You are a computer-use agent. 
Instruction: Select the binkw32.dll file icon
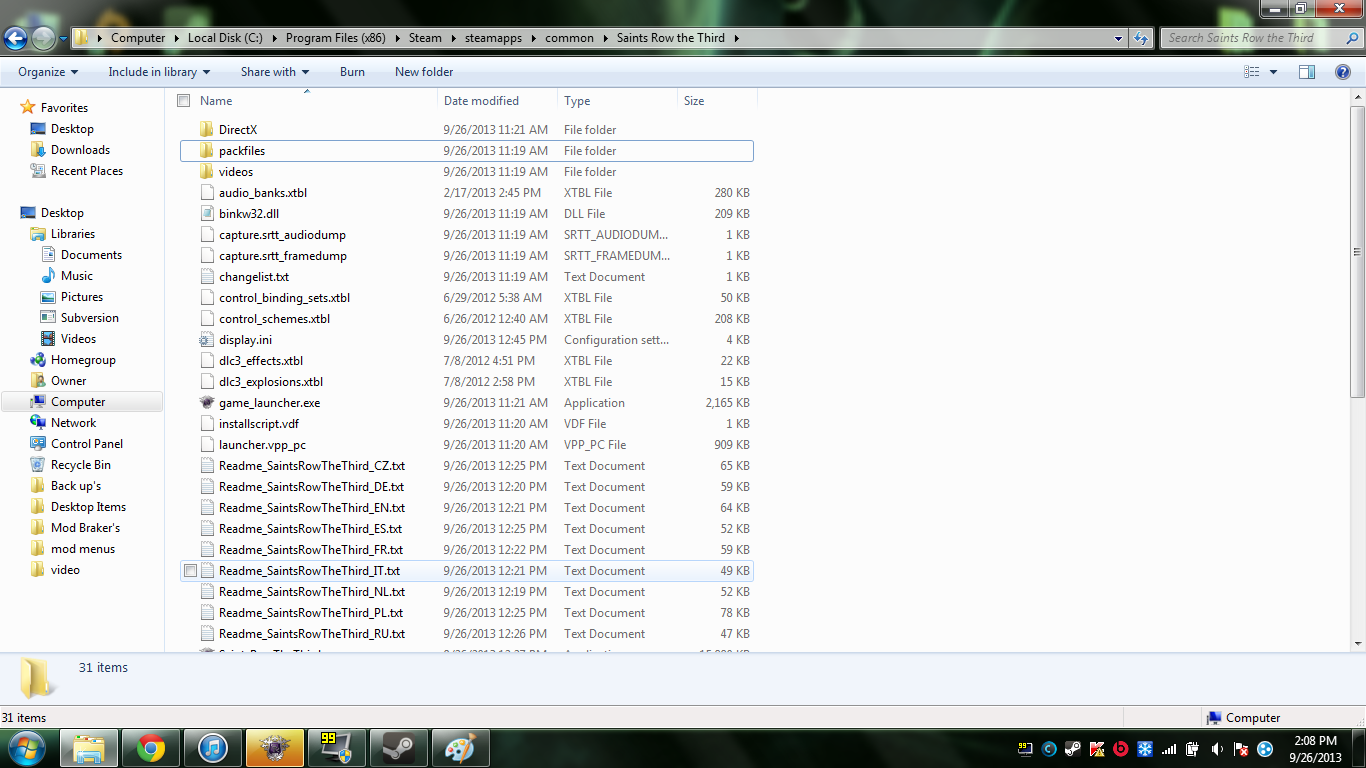pos(207,213)
